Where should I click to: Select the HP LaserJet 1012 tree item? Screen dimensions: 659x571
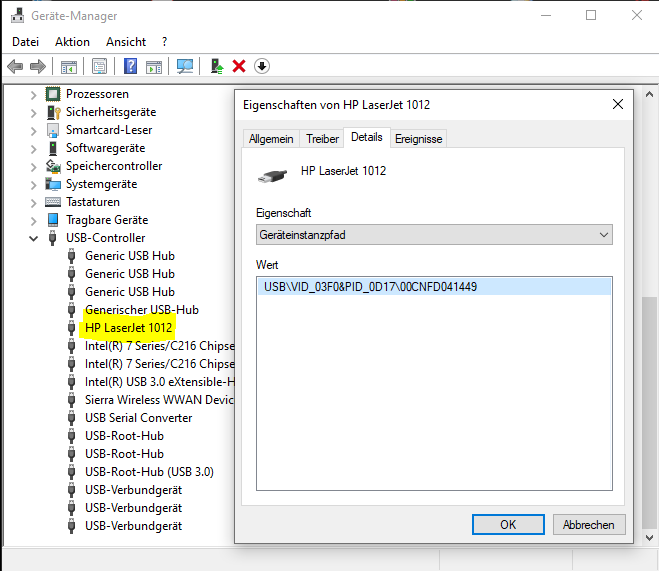coord(129,328)
